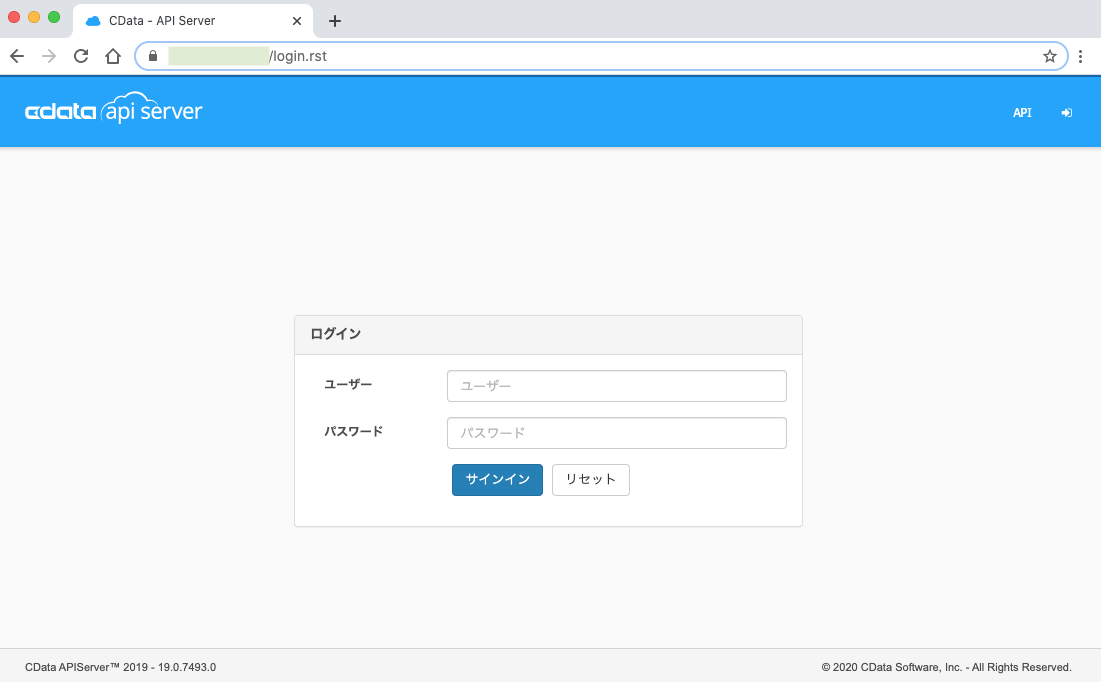Click the browser home icon
Viewport: 1101px width, 682px height.
click(x=112, y=56)
